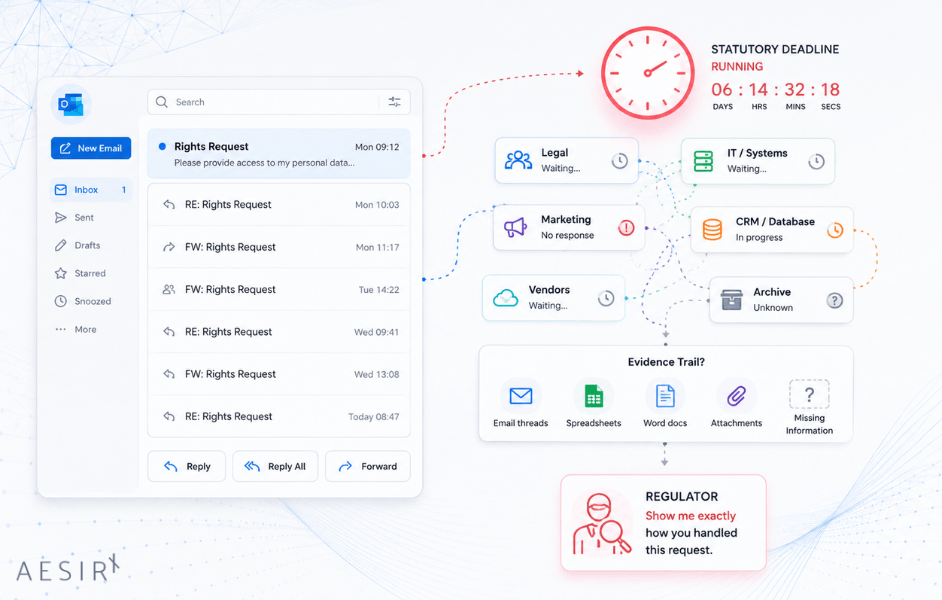Click the Attachments paperclip icon
942x600 pixels.
[737, 396]
